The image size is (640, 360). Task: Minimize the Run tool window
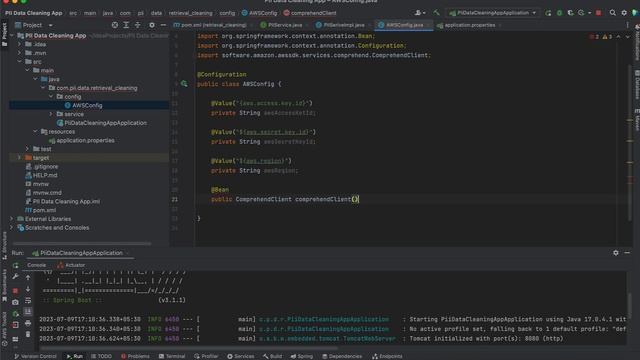click(627, 253)
